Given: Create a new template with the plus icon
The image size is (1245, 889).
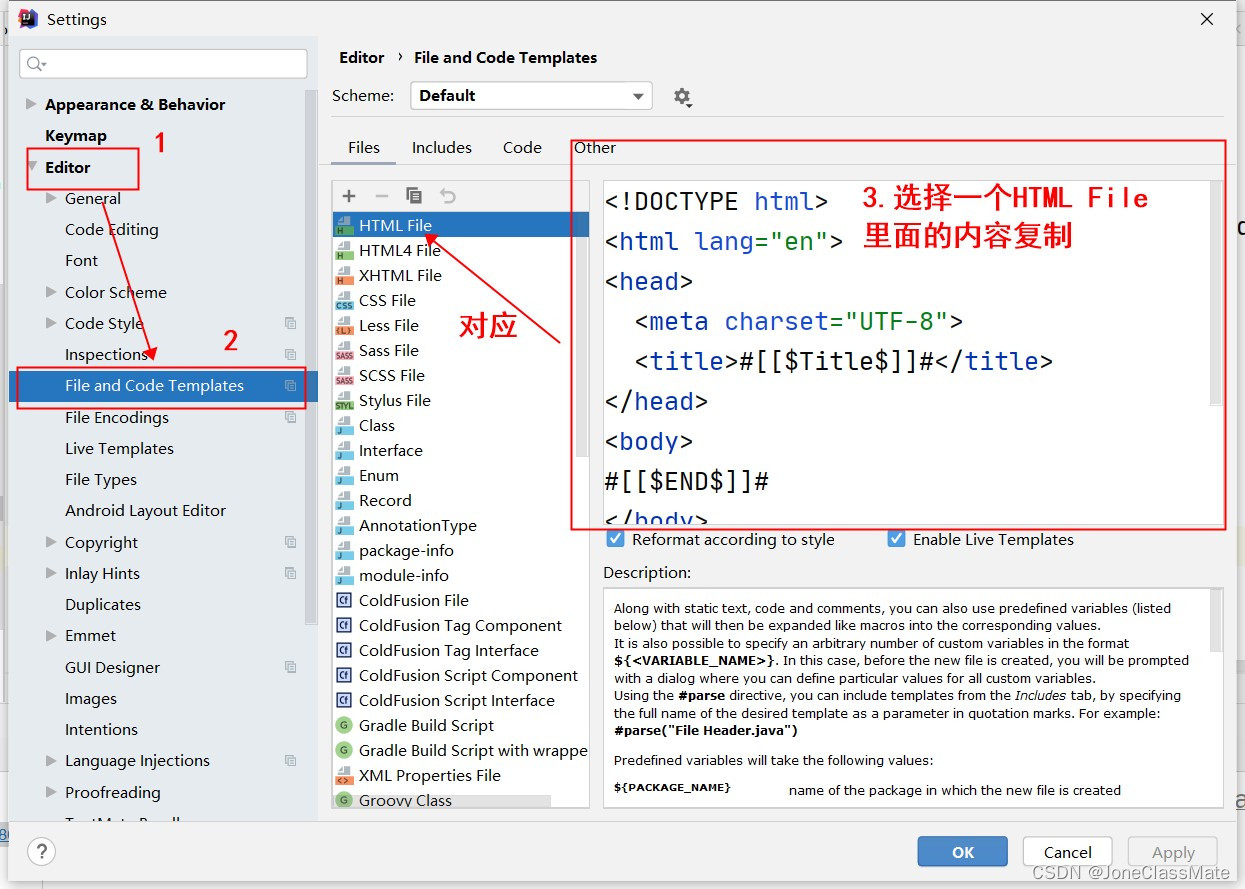Looking at the screenshot, I should 347,195.
